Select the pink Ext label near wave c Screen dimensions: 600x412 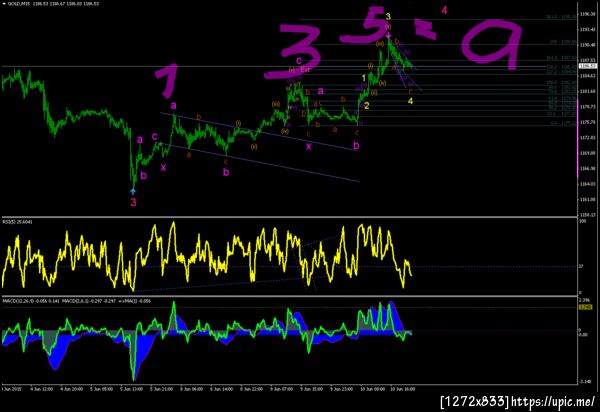[x=305, y=70]
